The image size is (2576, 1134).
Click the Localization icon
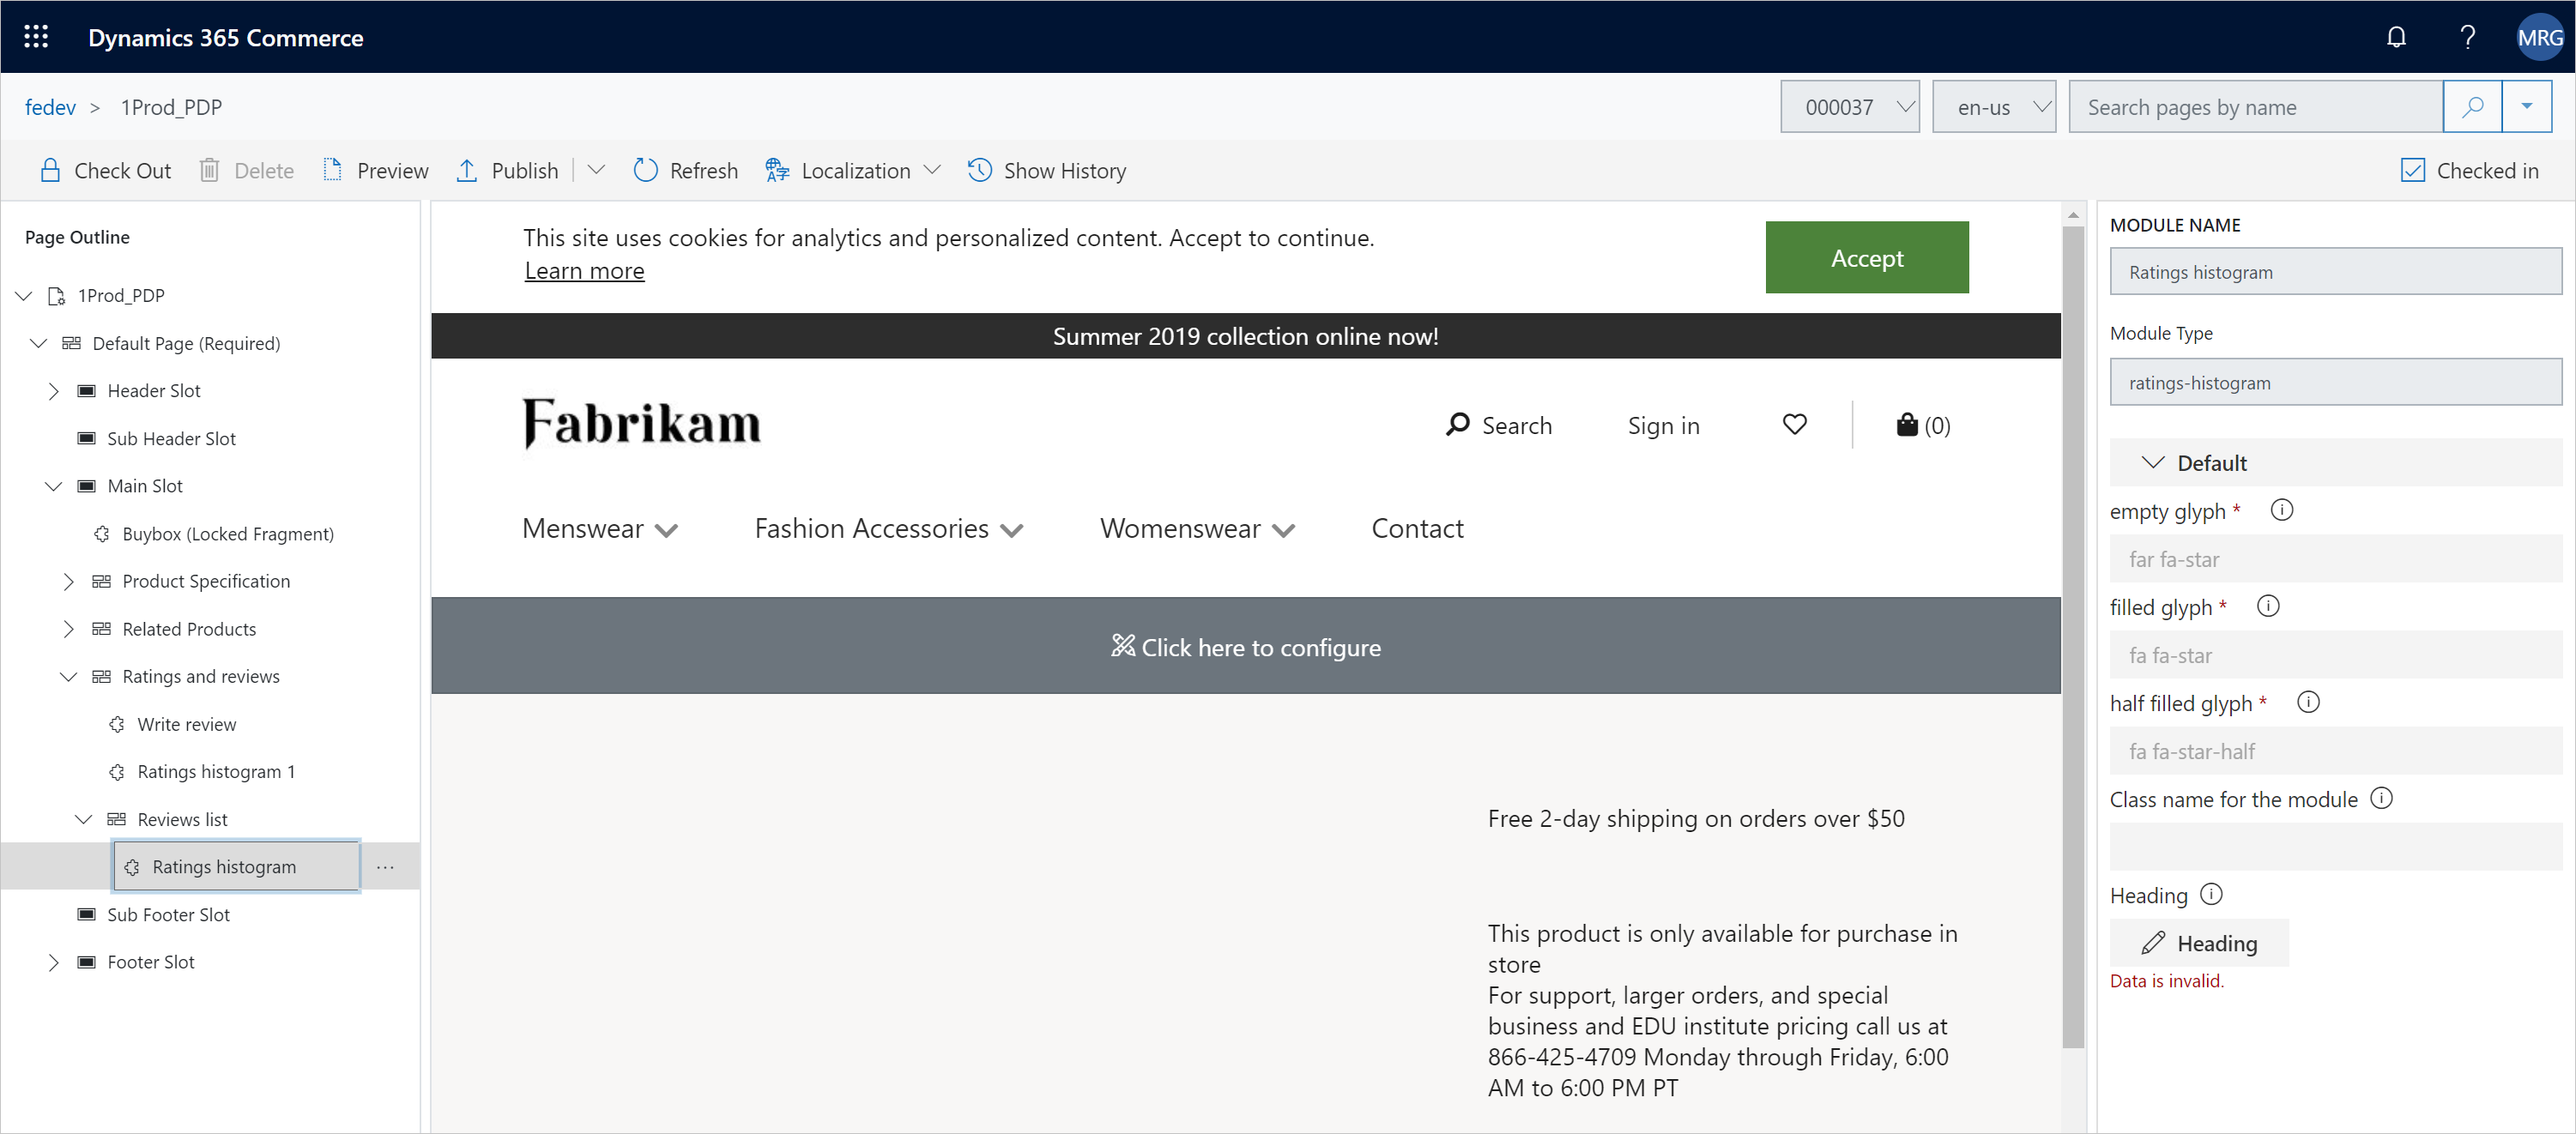777,171
